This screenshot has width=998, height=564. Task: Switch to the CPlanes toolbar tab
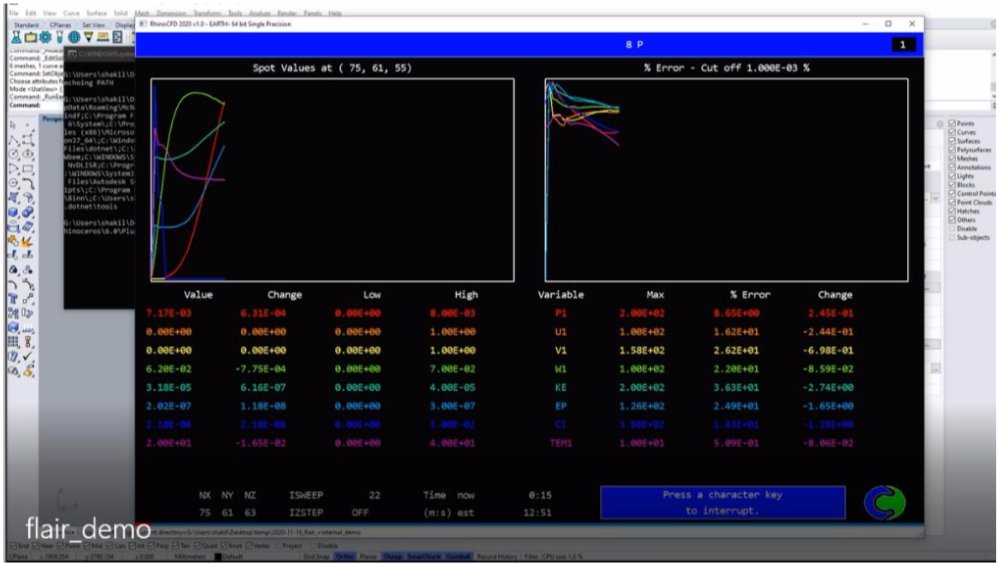tap(60, 25)
